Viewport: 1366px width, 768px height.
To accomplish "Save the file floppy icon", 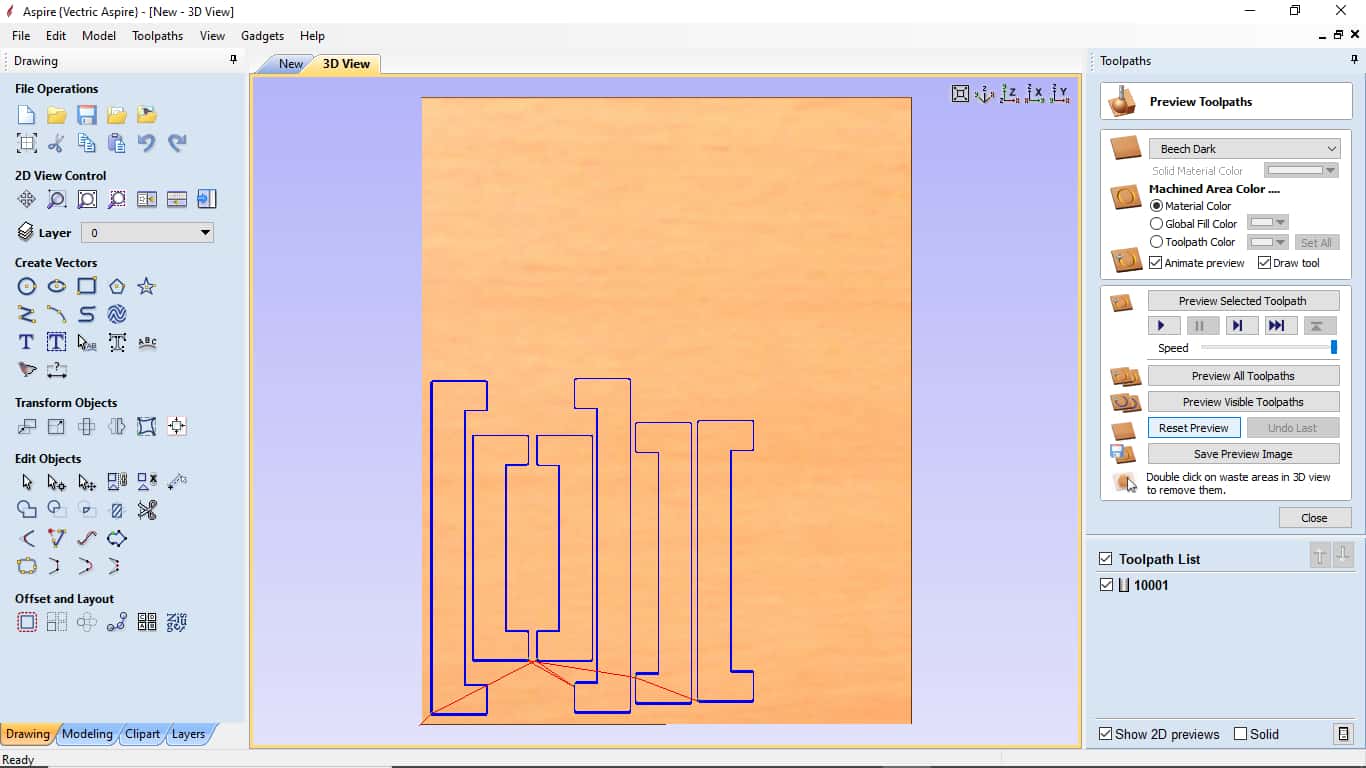I will coord(87,115).
